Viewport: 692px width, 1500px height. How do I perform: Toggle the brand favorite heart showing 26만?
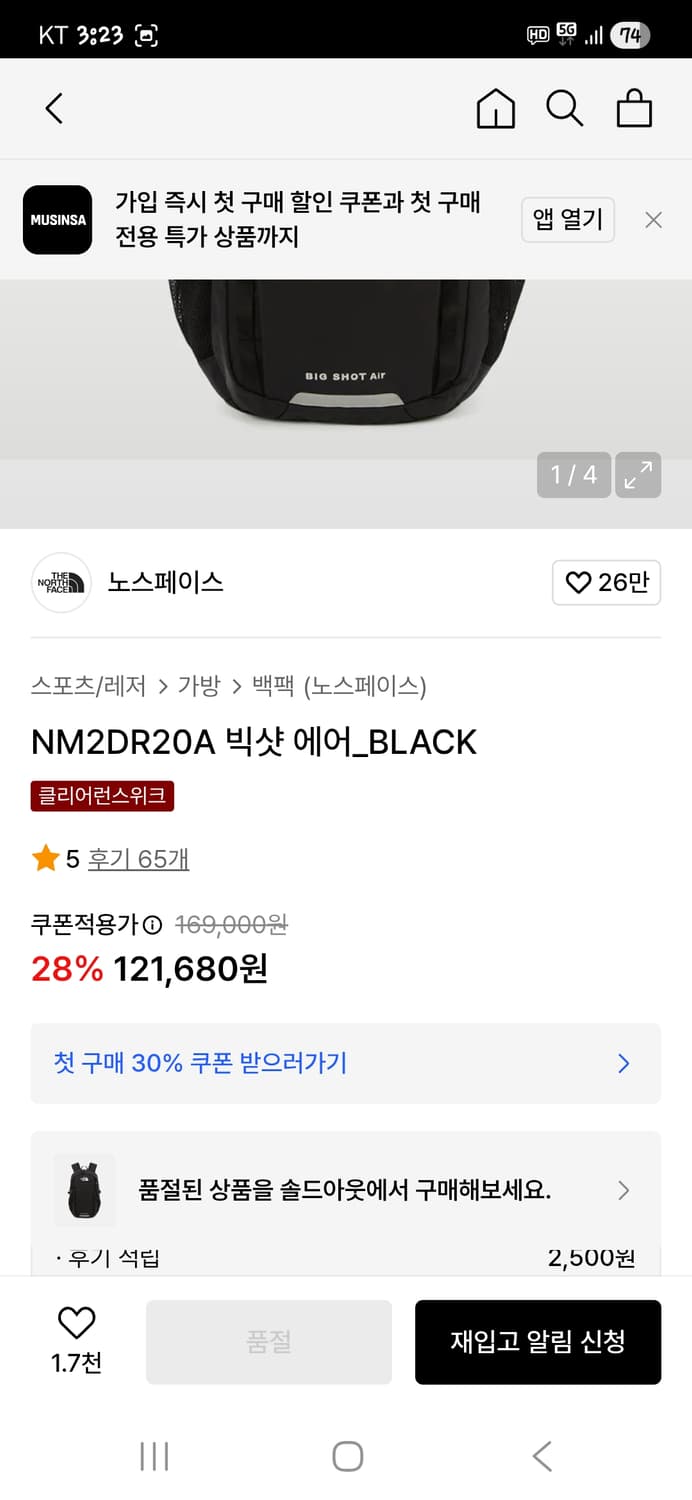(606, 583)
